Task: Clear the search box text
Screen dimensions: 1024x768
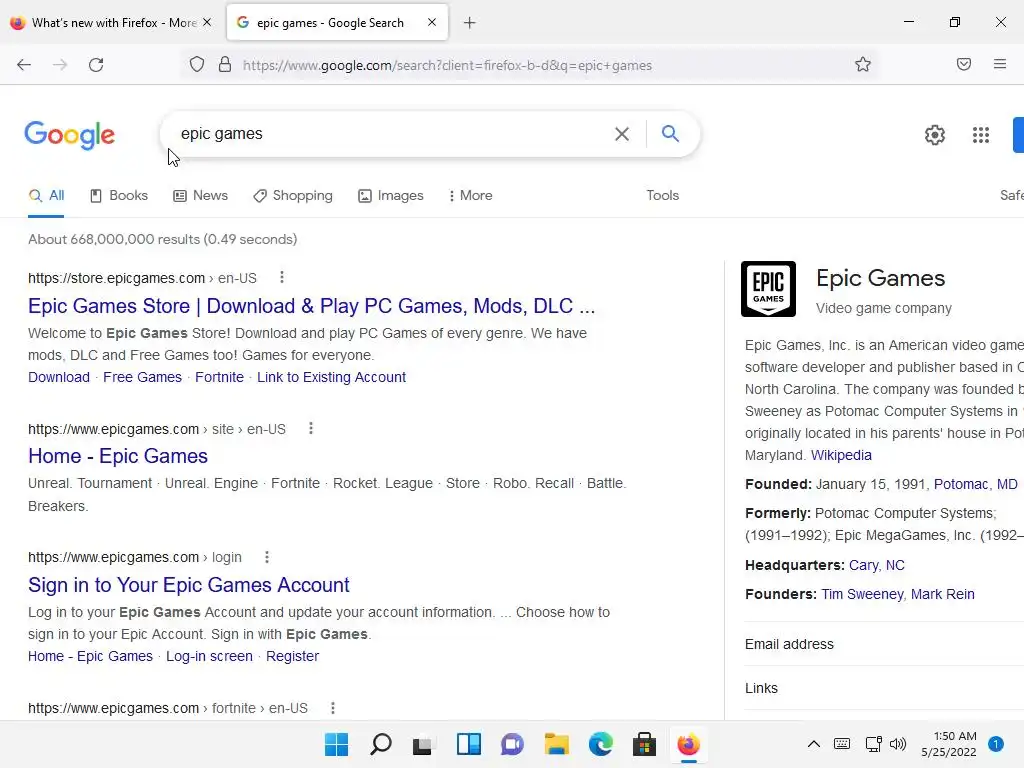Action: [622, 134]
